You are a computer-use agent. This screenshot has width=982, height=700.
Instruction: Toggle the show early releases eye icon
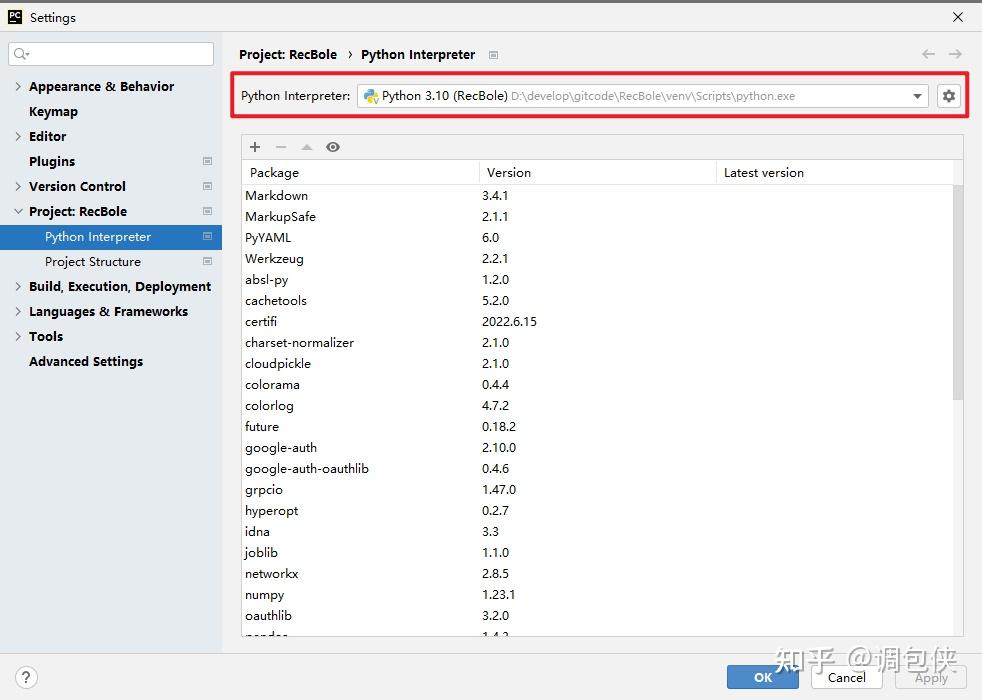(x=333, y=147)
